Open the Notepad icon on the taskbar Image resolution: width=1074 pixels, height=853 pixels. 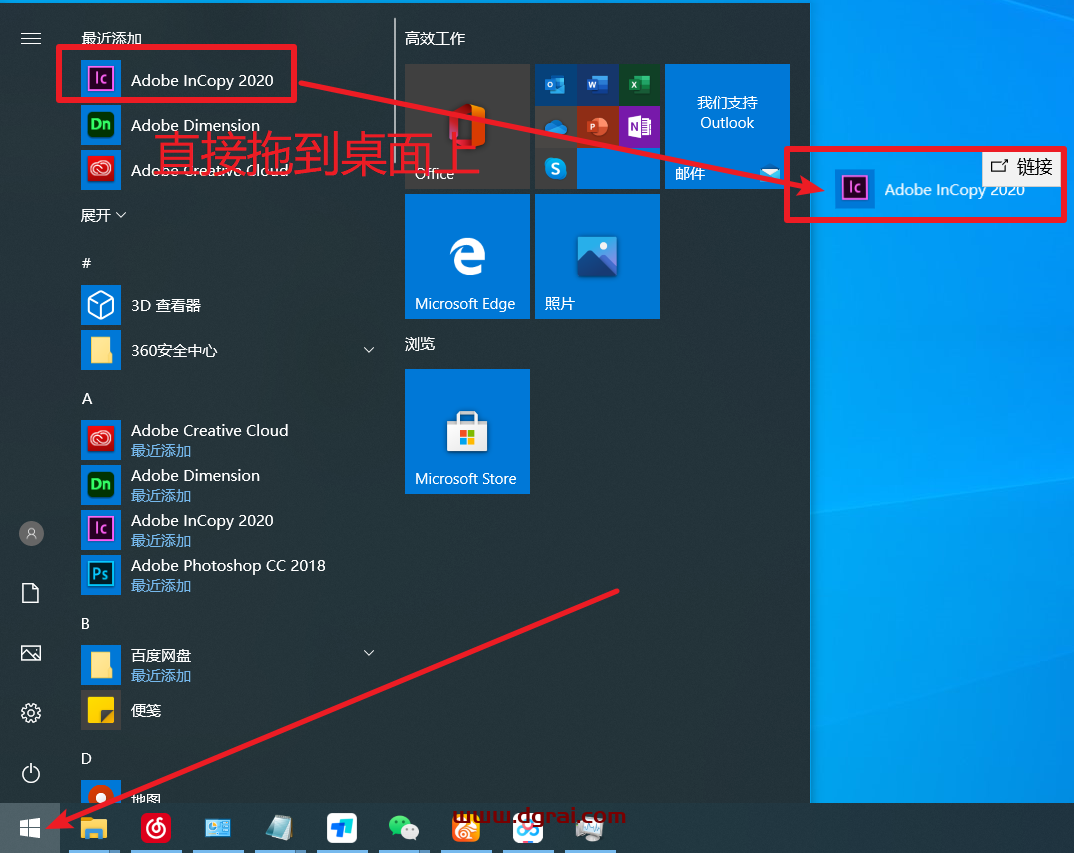(279, 828)
